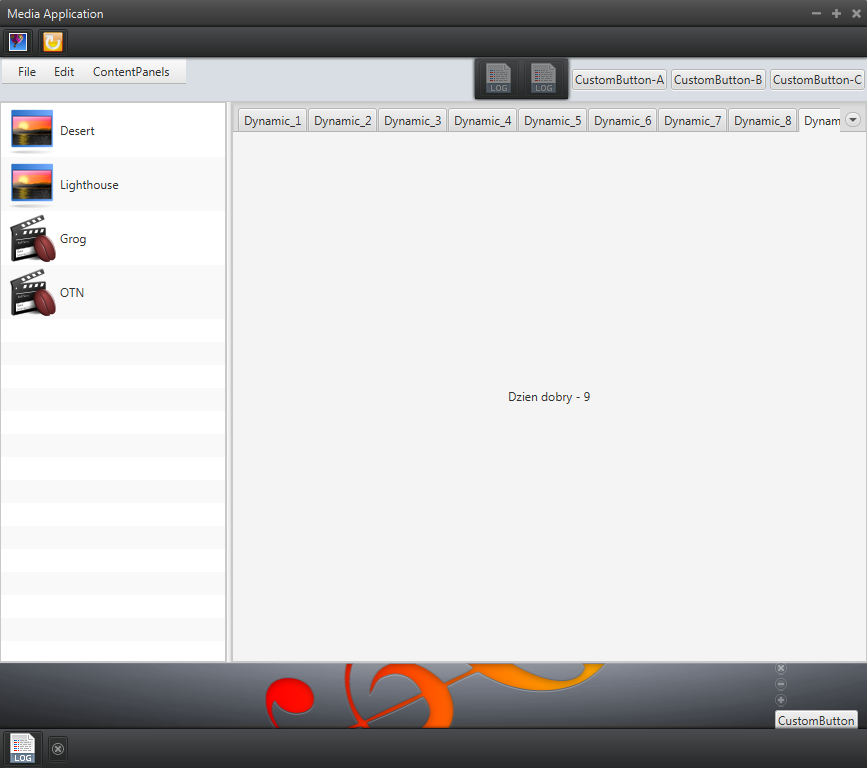Click the orange refresh arrow icon

point(53,42)
